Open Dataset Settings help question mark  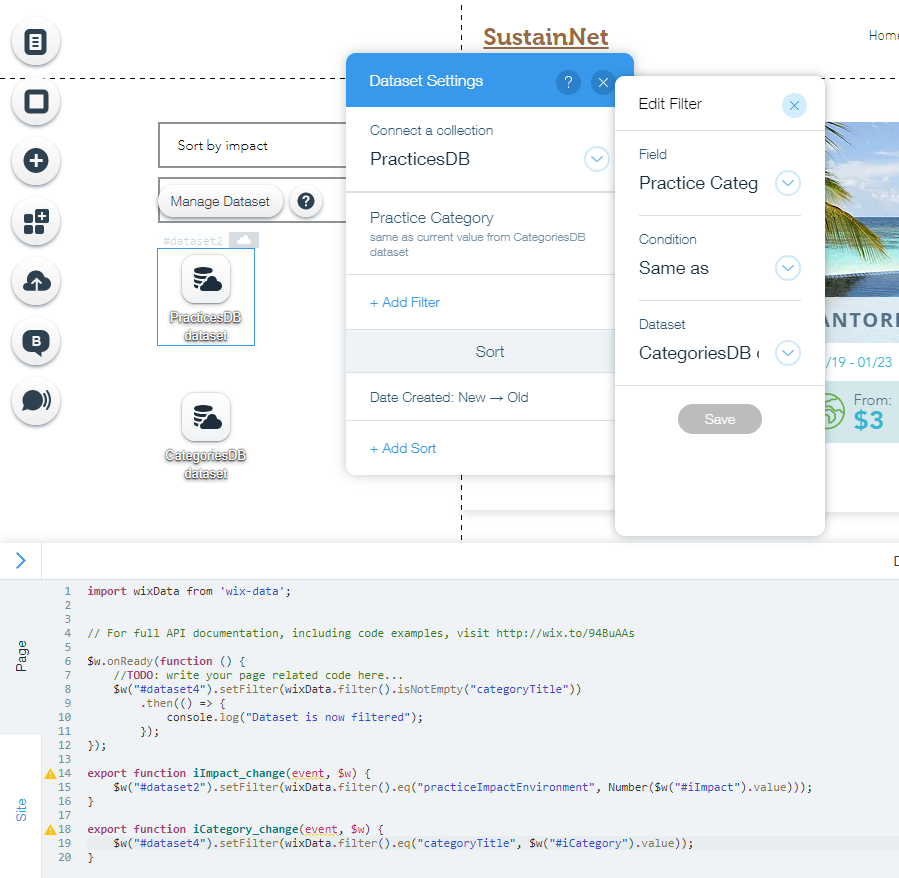pos(568,83)
